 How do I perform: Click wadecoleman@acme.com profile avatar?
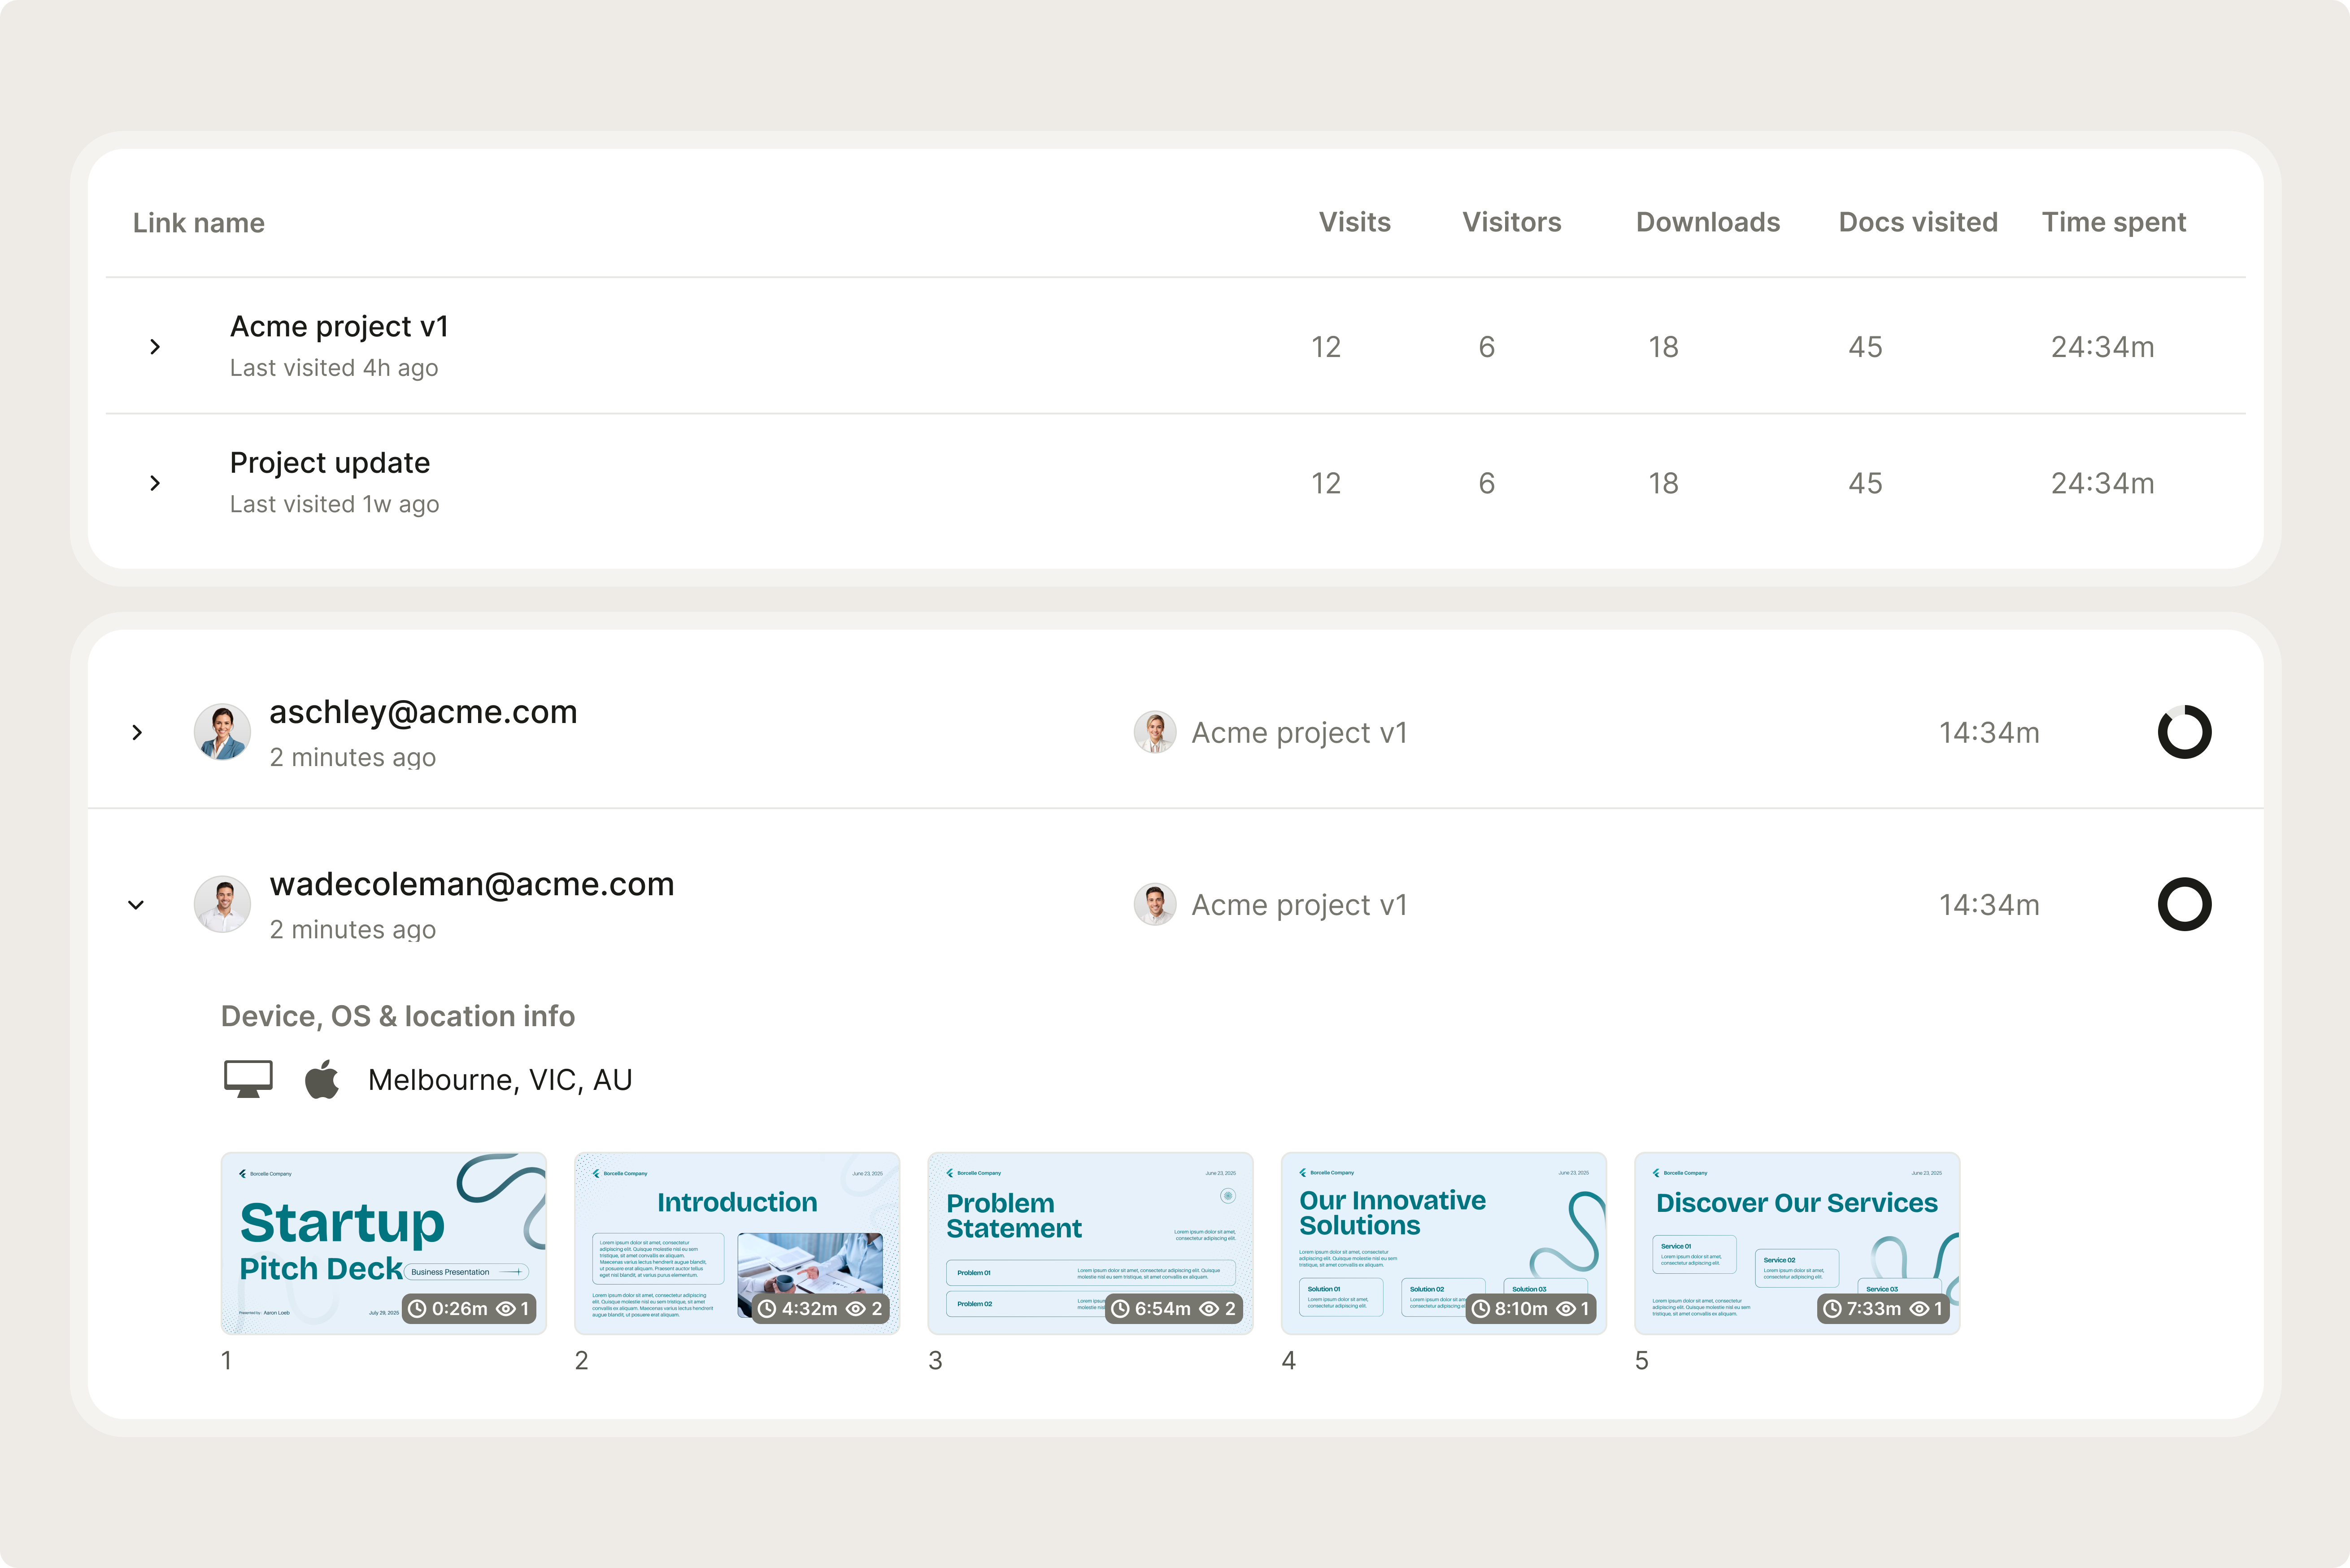pyautogui.click(x=222, y=904)
